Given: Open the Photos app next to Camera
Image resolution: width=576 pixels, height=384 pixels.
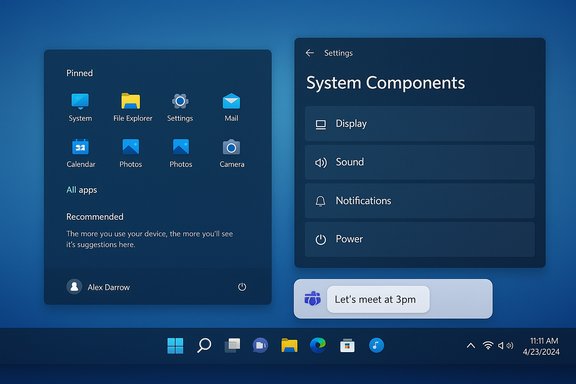Looking at the screenshot, I should click(x=181, y=153).
